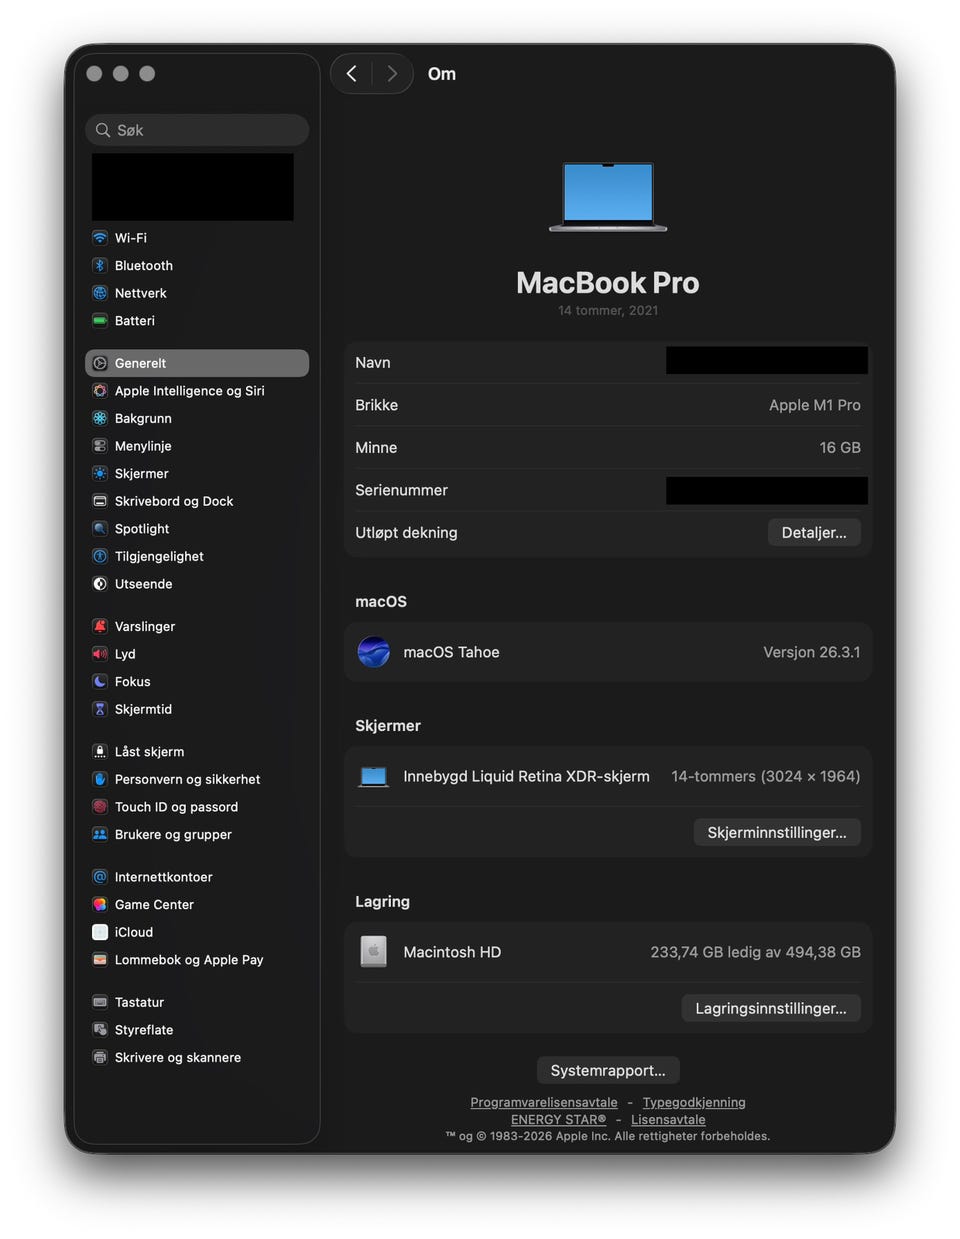Open the Skjermtid hourglass icon
Viewport: 960px width, 1239px height.
100,709
